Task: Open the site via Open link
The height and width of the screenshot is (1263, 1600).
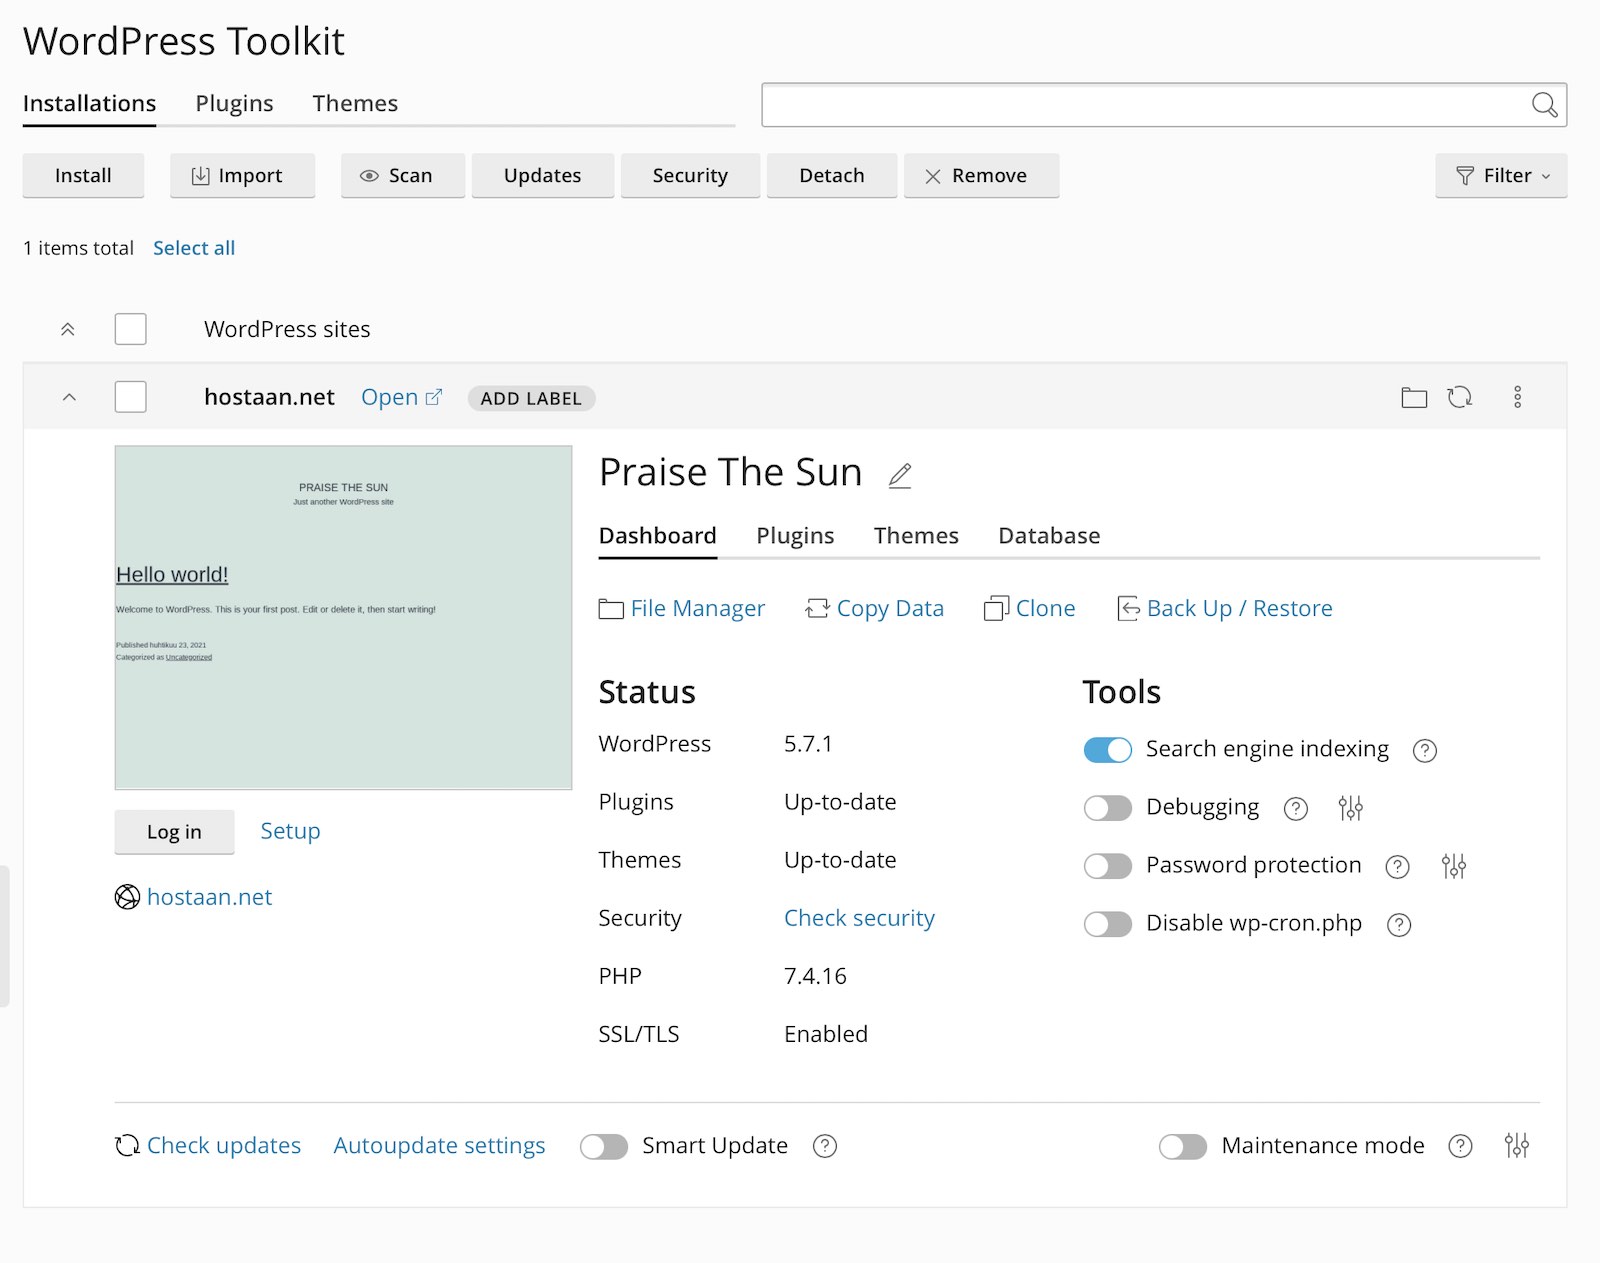Action: (389, 397)
